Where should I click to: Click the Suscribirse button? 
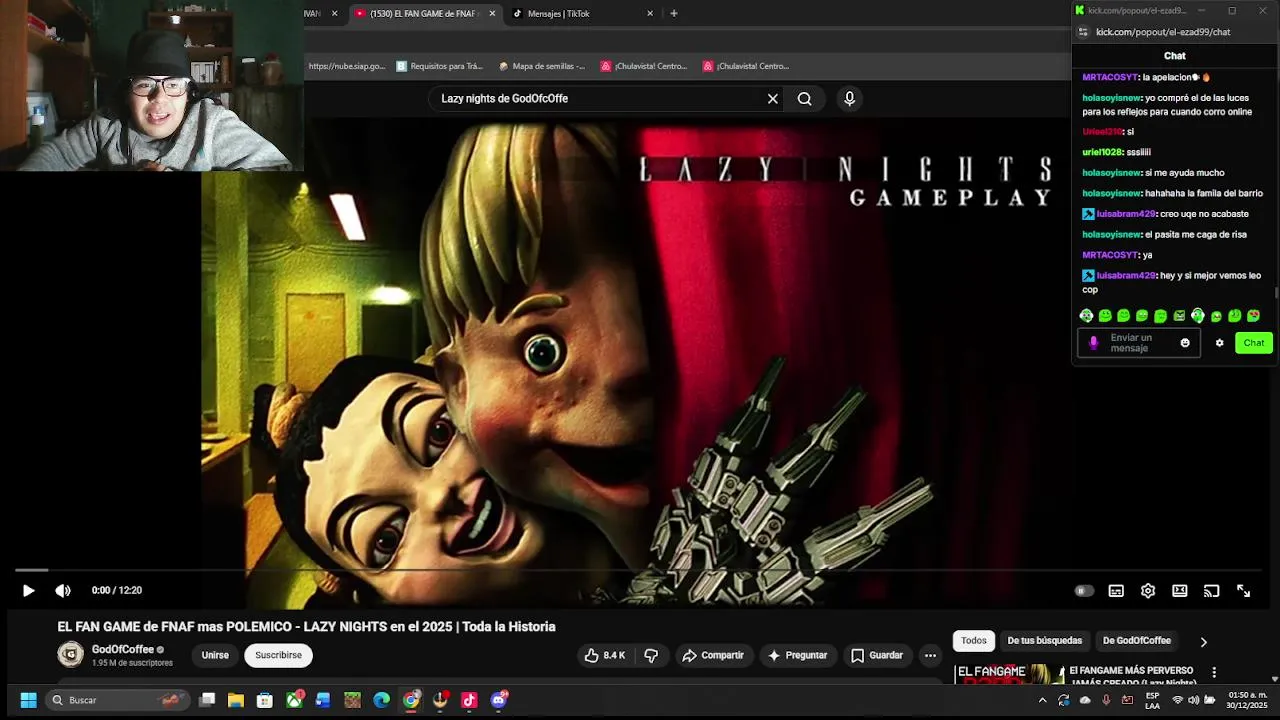(278, 656)
